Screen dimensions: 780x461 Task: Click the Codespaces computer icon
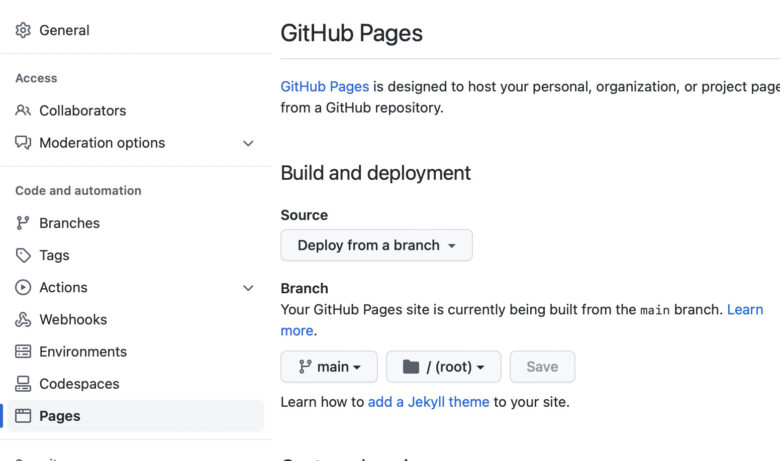(23, 383)
